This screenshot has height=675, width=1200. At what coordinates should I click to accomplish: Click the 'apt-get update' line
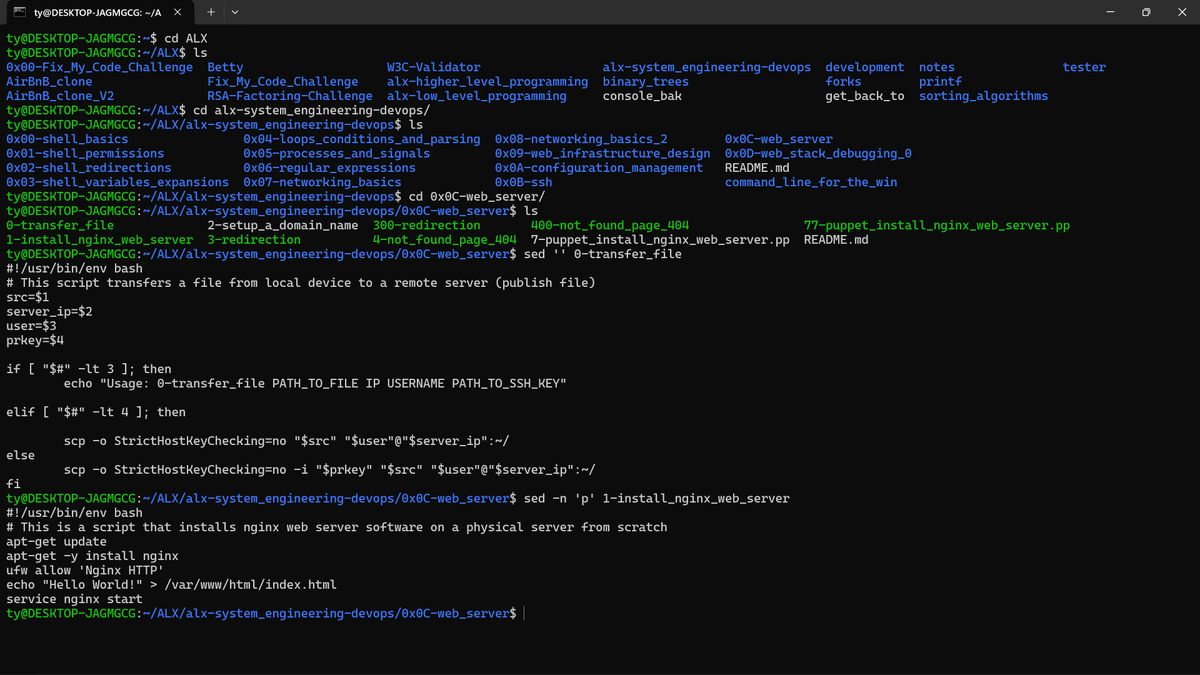[56, 542]
